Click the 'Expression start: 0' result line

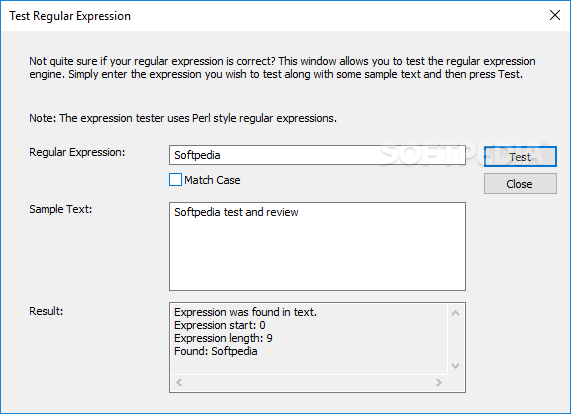coord(220,325)
